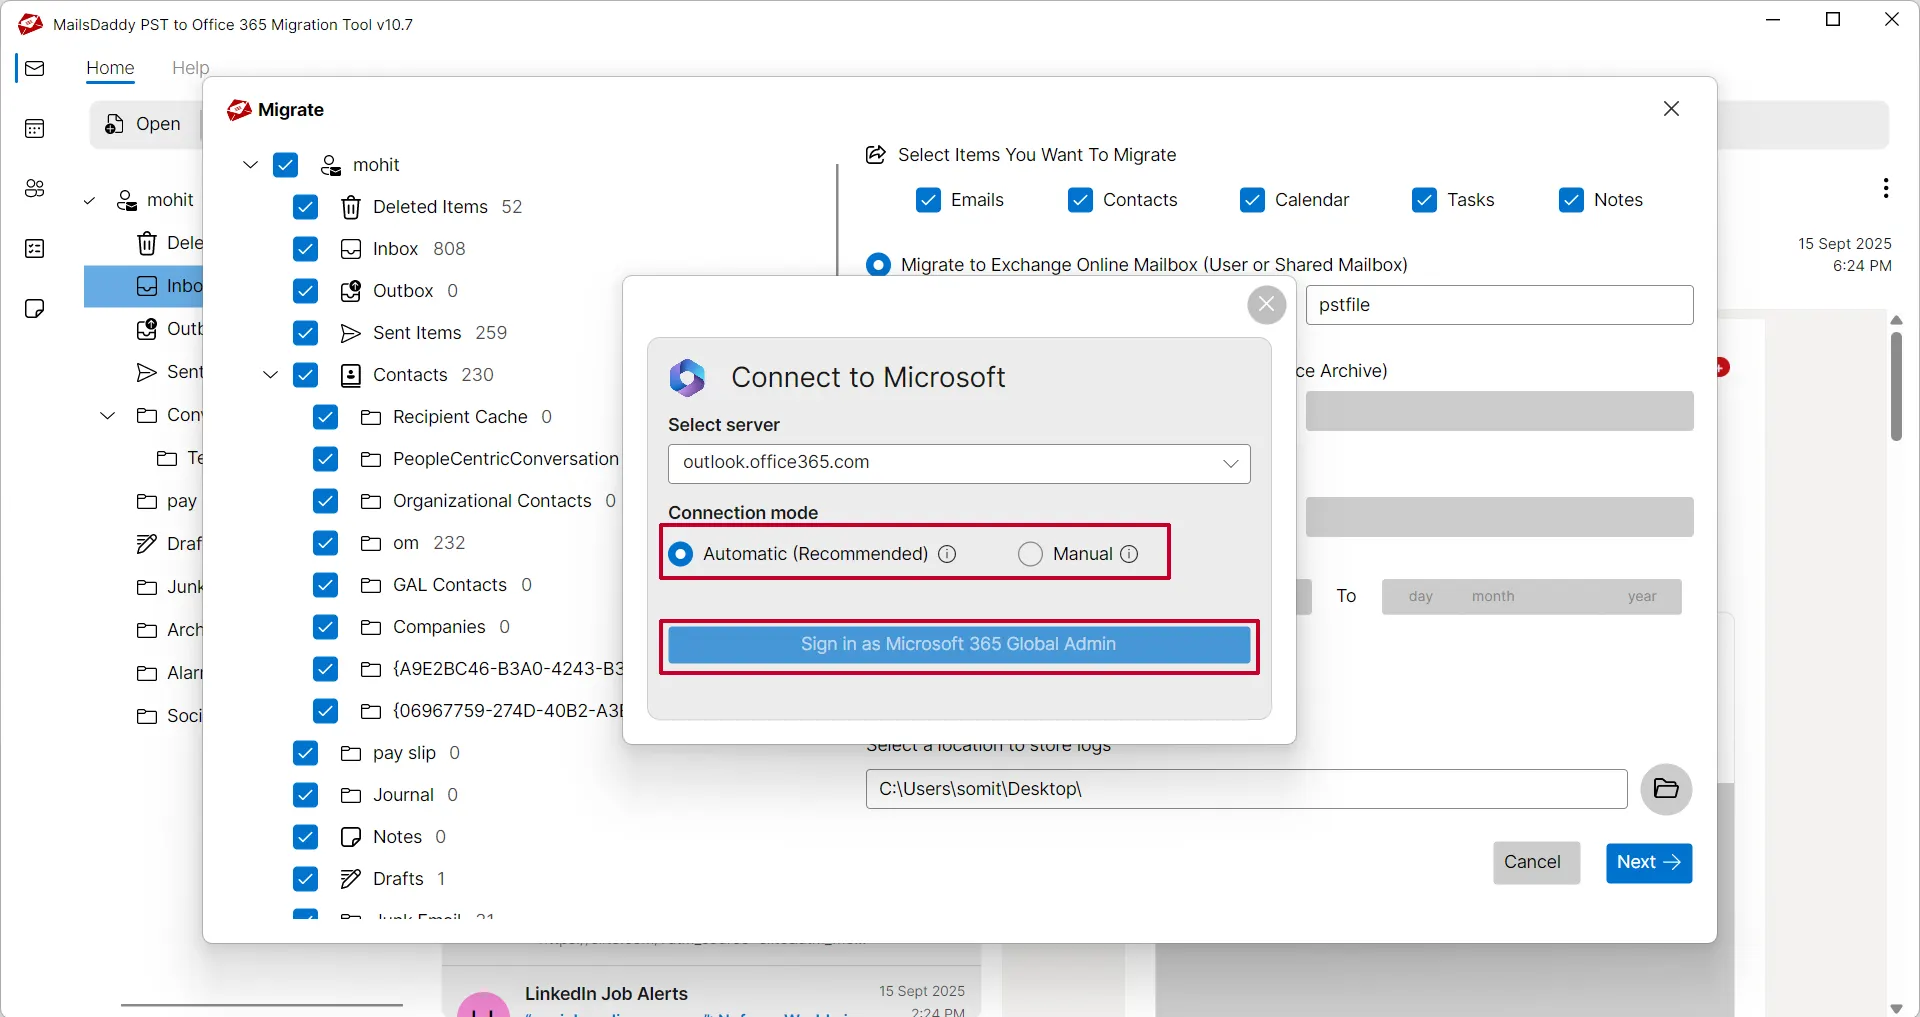Click the Outbox icon in Migrate tree
The image size is (1920, 1017).
click(x=350, y=291)
